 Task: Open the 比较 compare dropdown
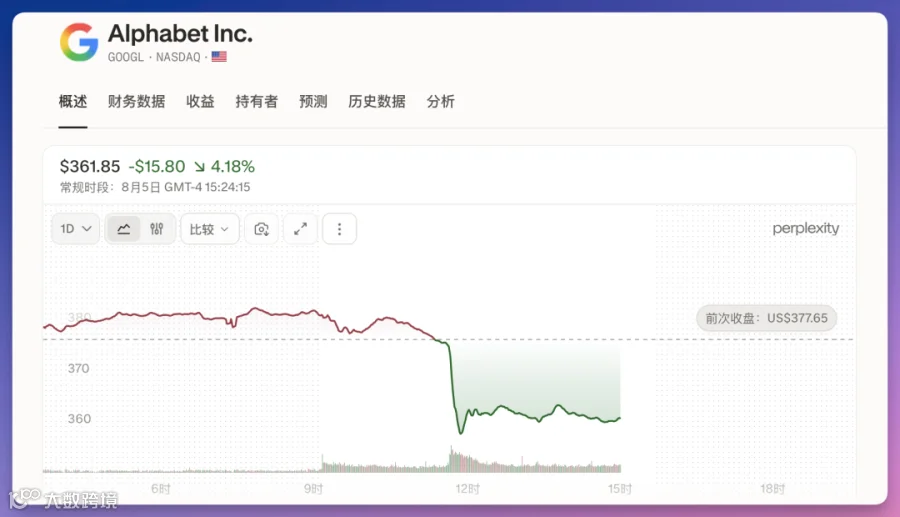tap(210, 229)
